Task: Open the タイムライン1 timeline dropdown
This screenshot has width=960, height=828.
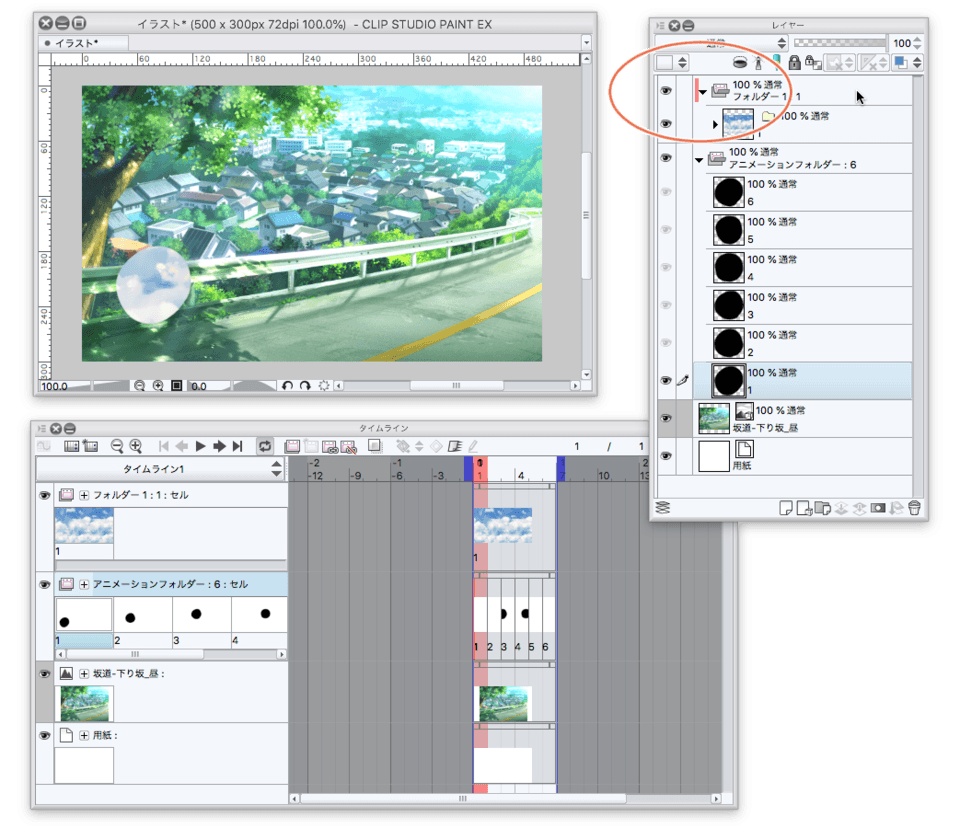Action: [277, 469]
